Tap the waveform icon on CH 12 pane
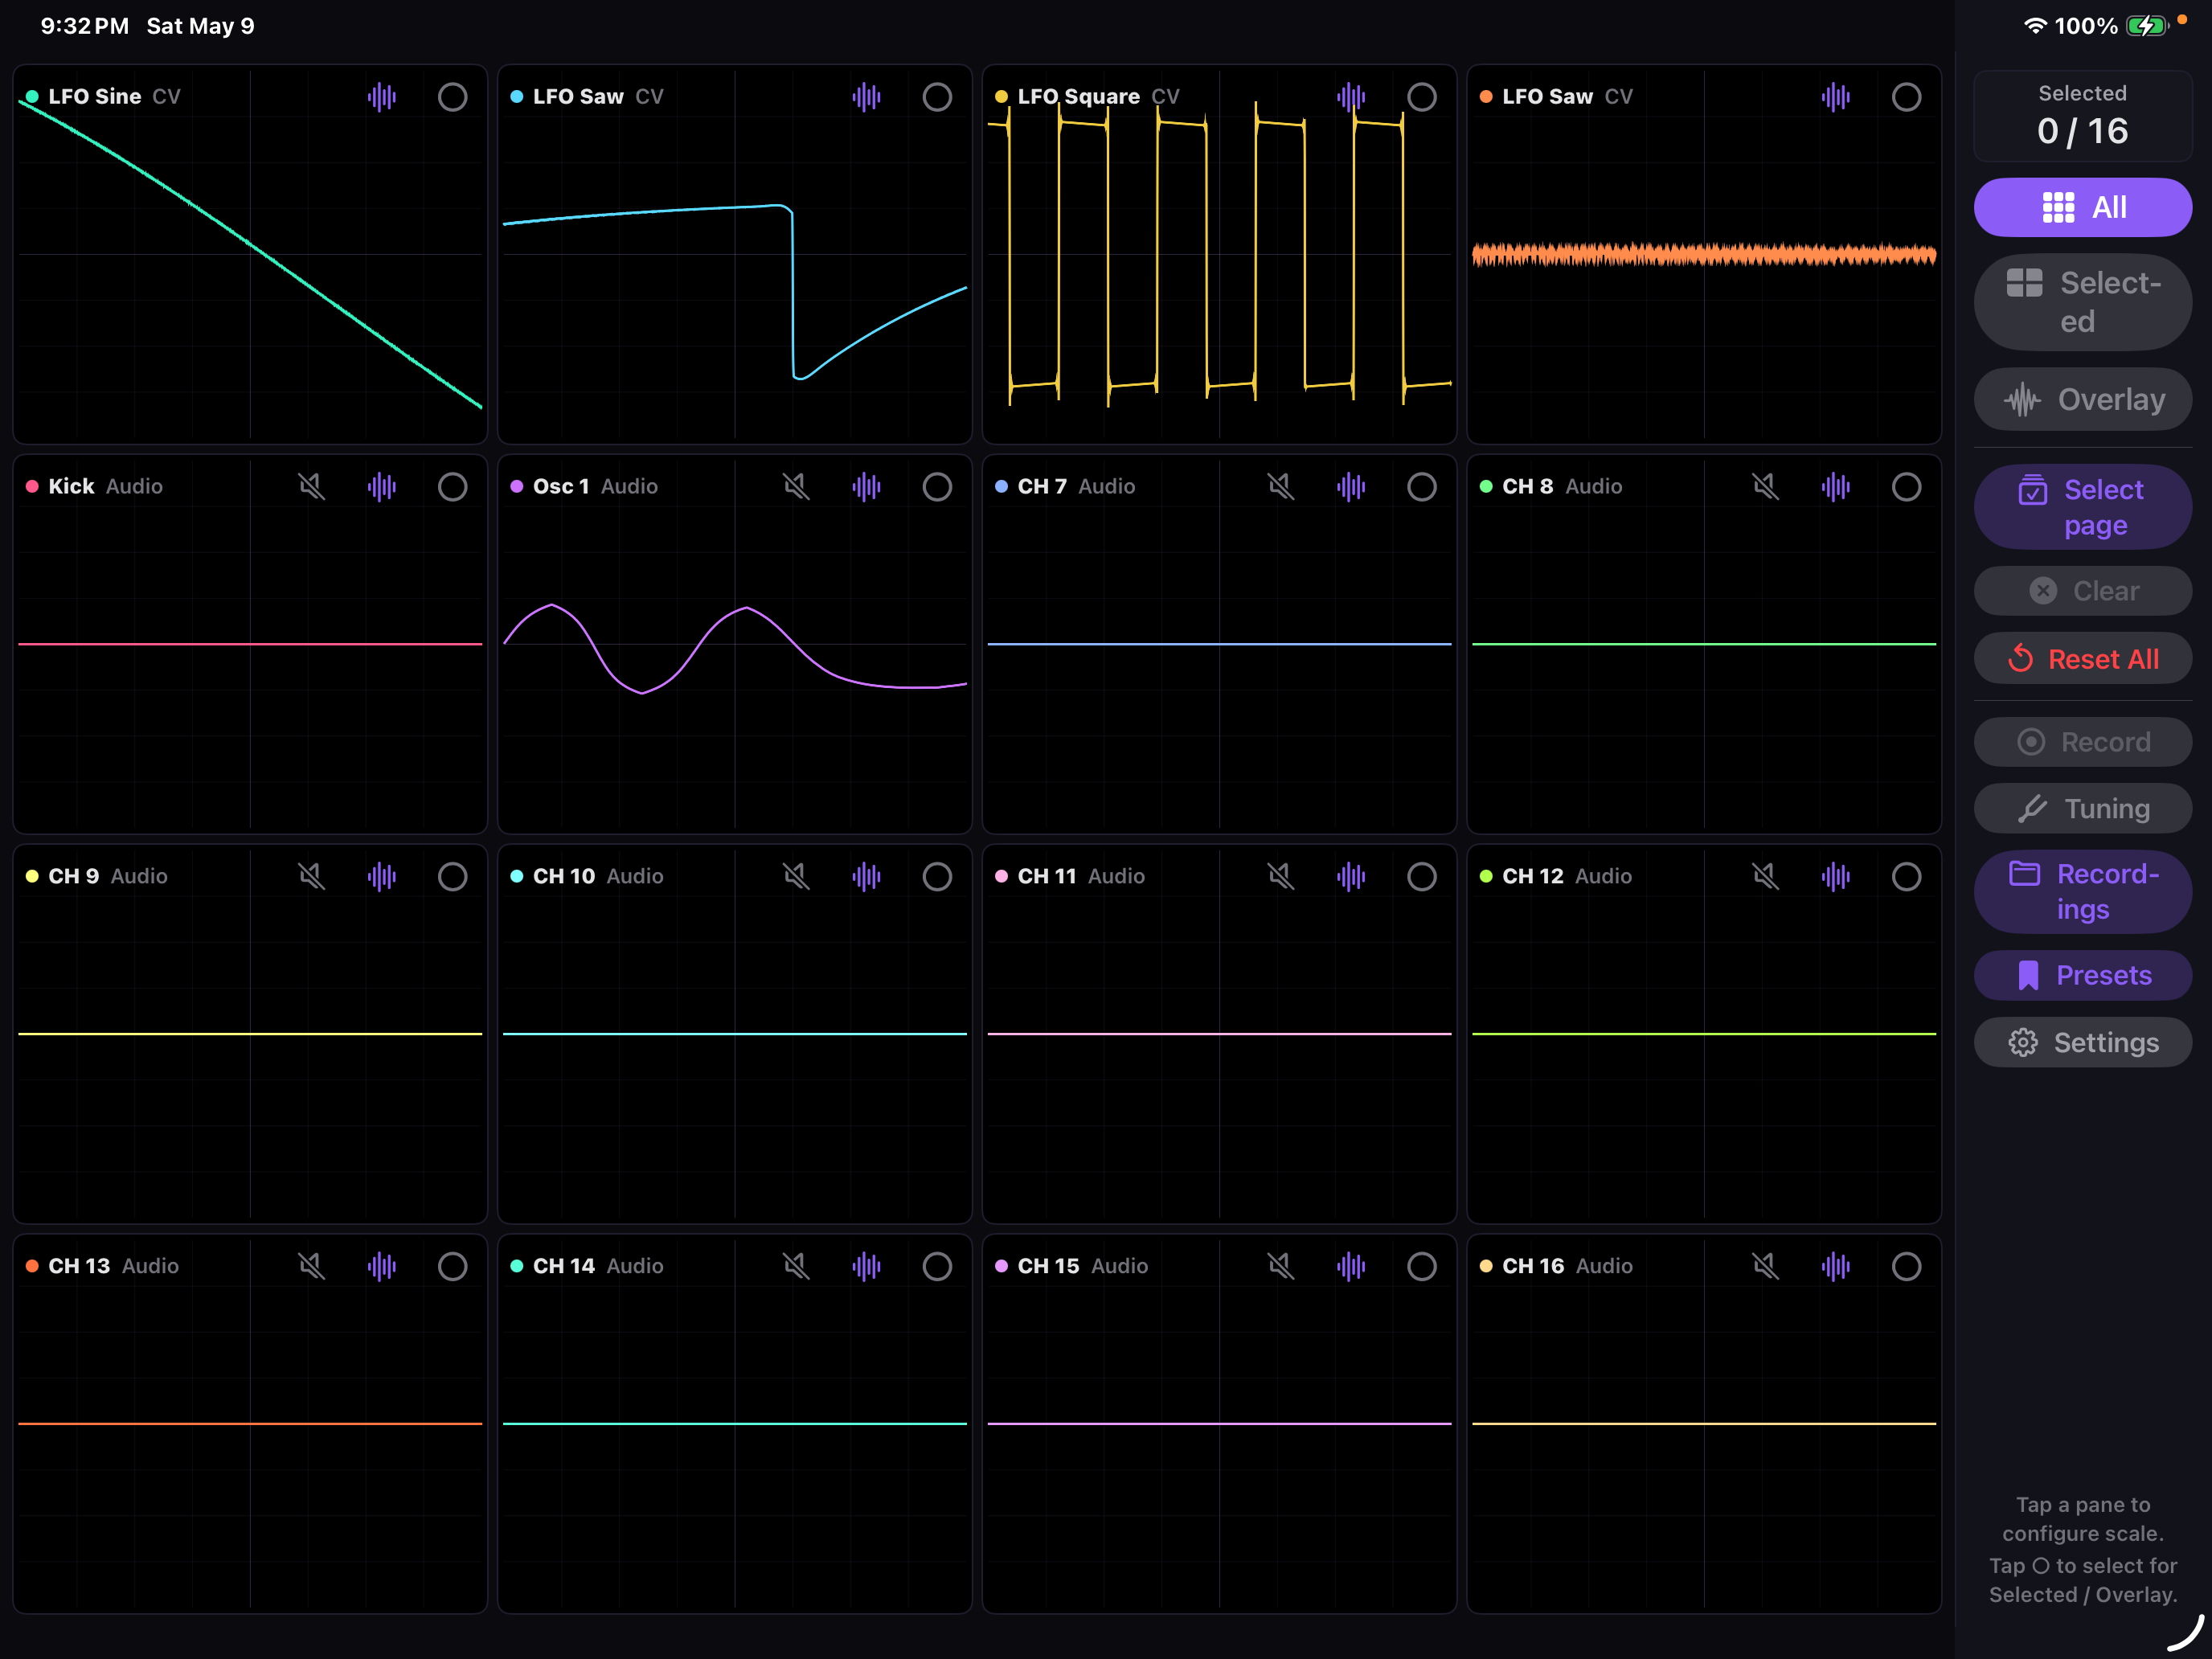The height and width of the screenshot is (1659, 2212). (x=1836, y=877)
